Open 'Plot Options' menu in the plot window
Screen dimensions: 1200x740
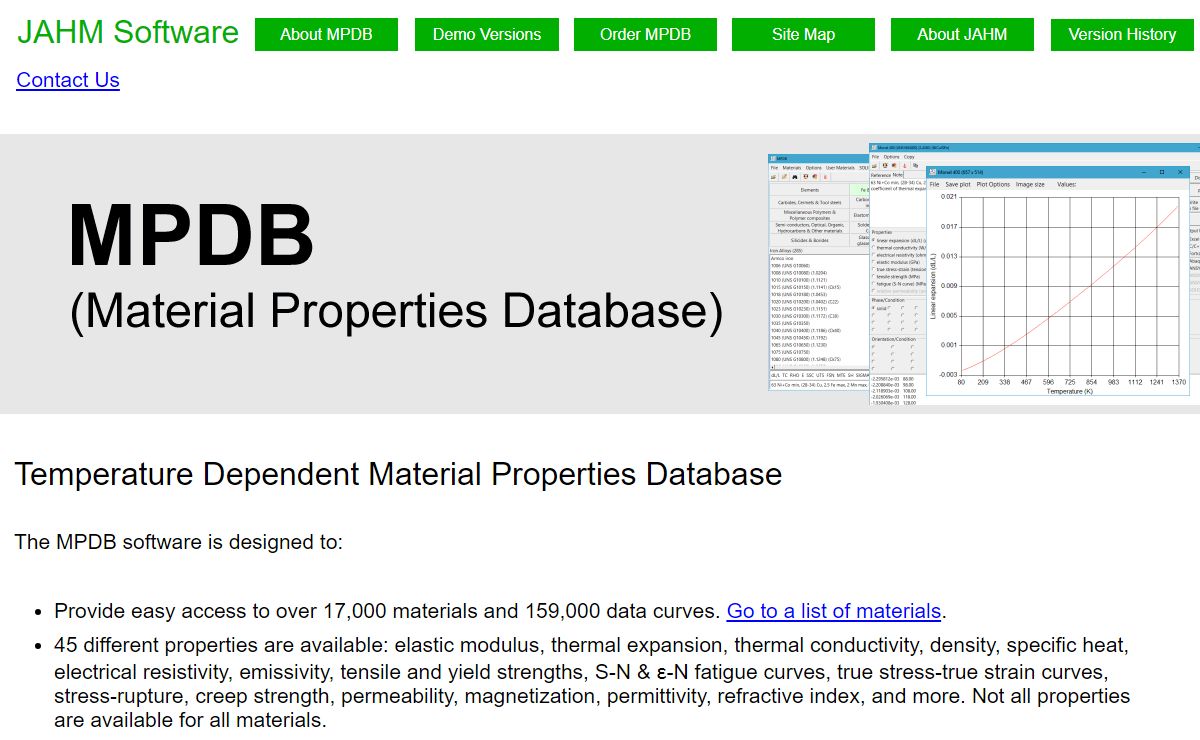pos(993,184)
